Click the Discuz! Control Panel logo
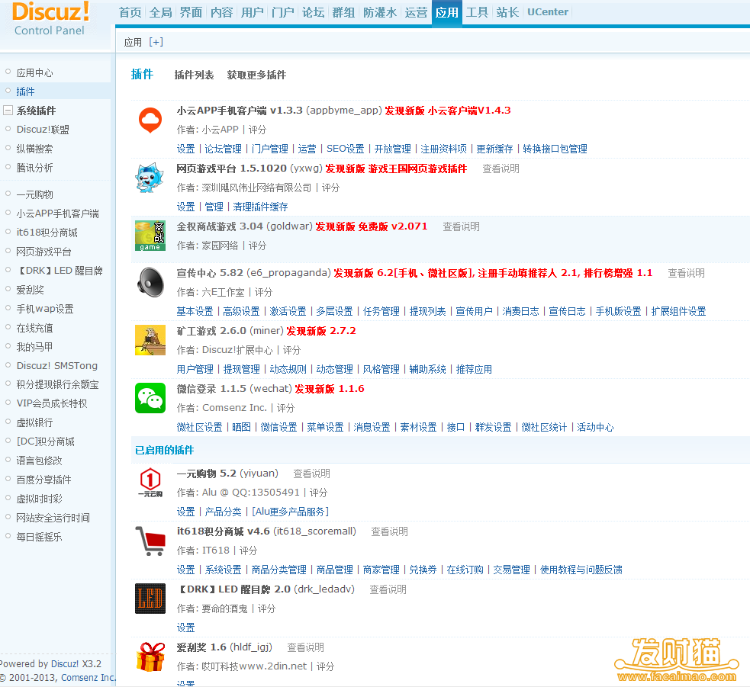Image resolution: width=750 pixels, height=687 pixels. click(x=50, y=19)
